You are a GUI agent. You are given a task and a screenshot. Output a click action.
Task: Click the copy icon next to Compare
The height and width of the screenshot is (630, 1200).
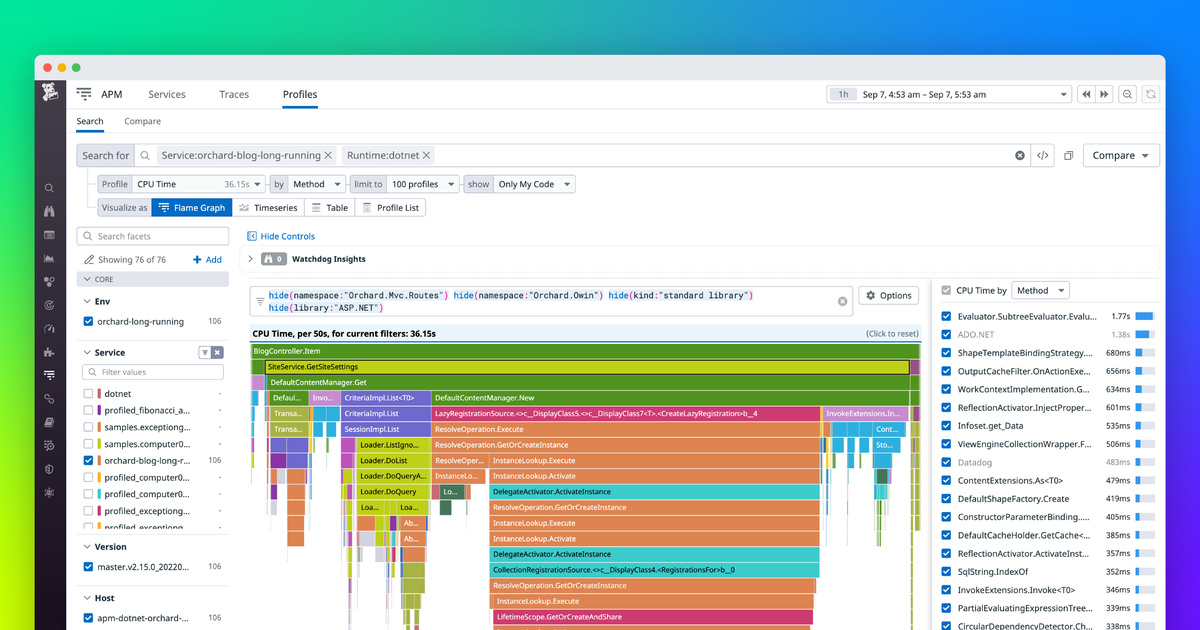[x=1068, y=156]
